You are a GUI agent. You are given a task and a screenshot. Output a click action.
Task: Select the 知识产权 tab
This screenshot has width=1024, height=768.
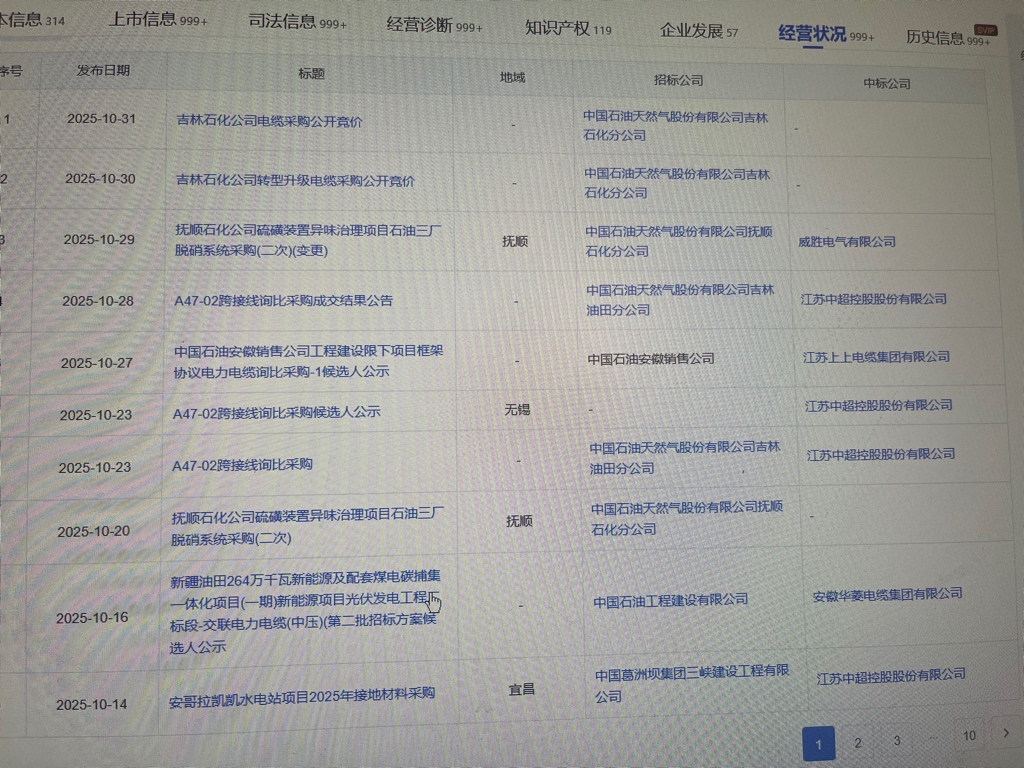click(568, 28)
